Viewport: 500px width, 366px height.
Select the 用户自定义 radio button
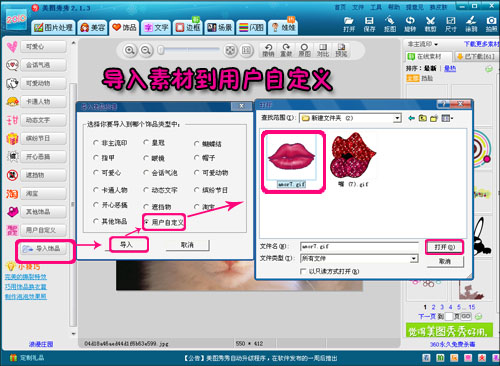[146, 221]
